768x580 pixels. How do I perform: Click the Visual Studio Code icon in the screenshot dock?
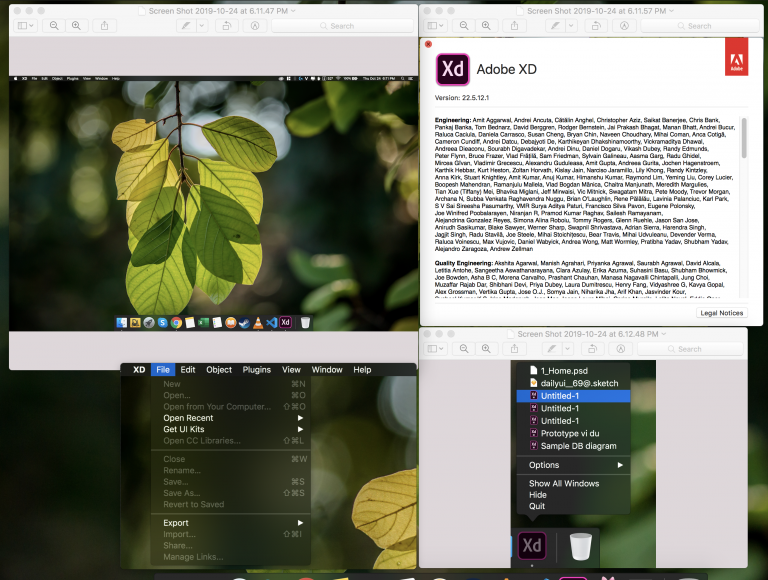click(271, 322)
